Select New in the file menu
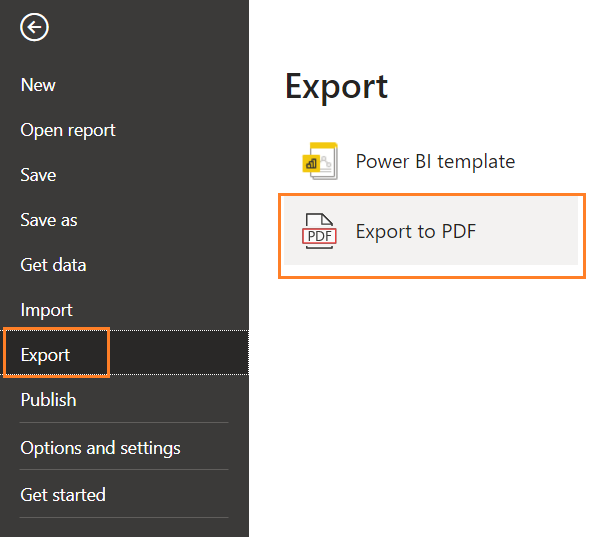 click(x=38, y=85)
